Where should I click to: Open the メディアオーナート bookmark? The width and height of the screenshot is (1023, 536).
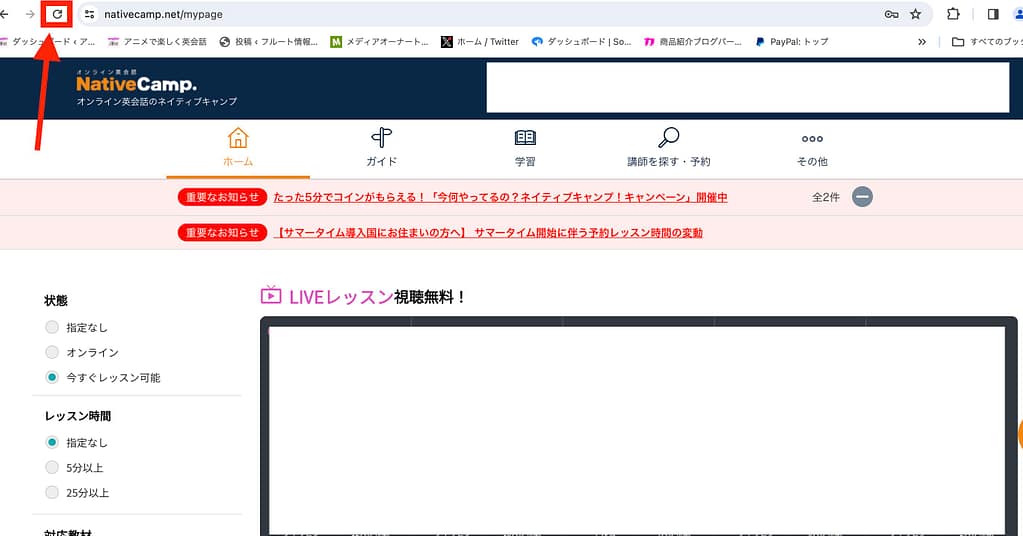pyautogui.click(x=379, y=42)
